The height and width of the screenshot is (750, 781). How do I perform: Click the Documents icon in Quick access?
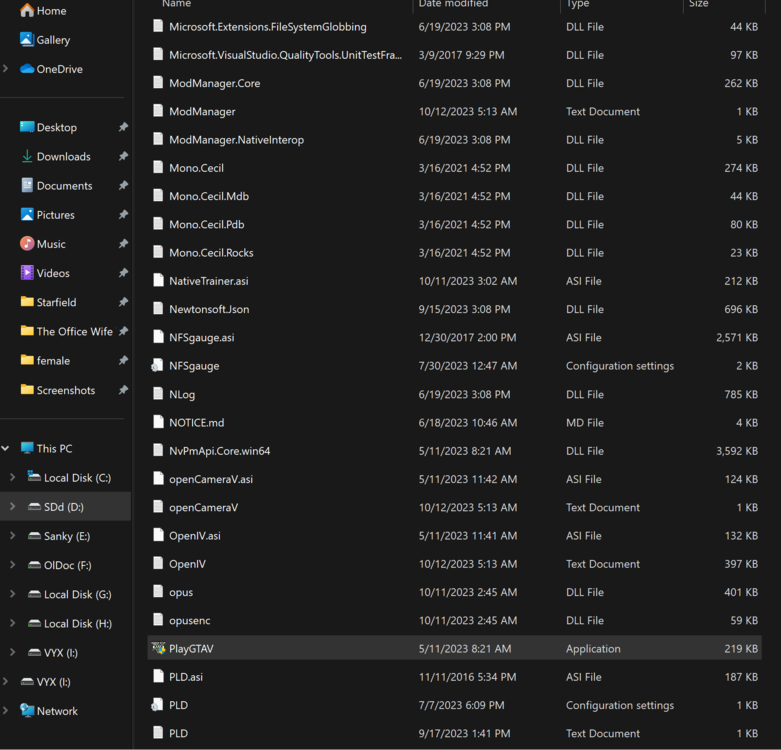[x=27, y=185]
